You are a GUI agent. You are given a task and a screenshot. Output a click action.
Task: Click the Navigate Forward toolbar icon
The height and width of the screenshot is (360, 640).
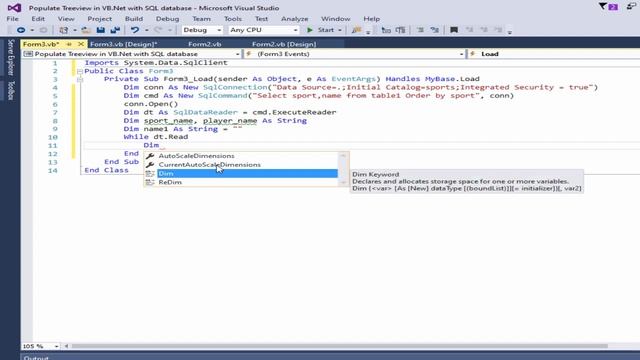coord(43,30)
